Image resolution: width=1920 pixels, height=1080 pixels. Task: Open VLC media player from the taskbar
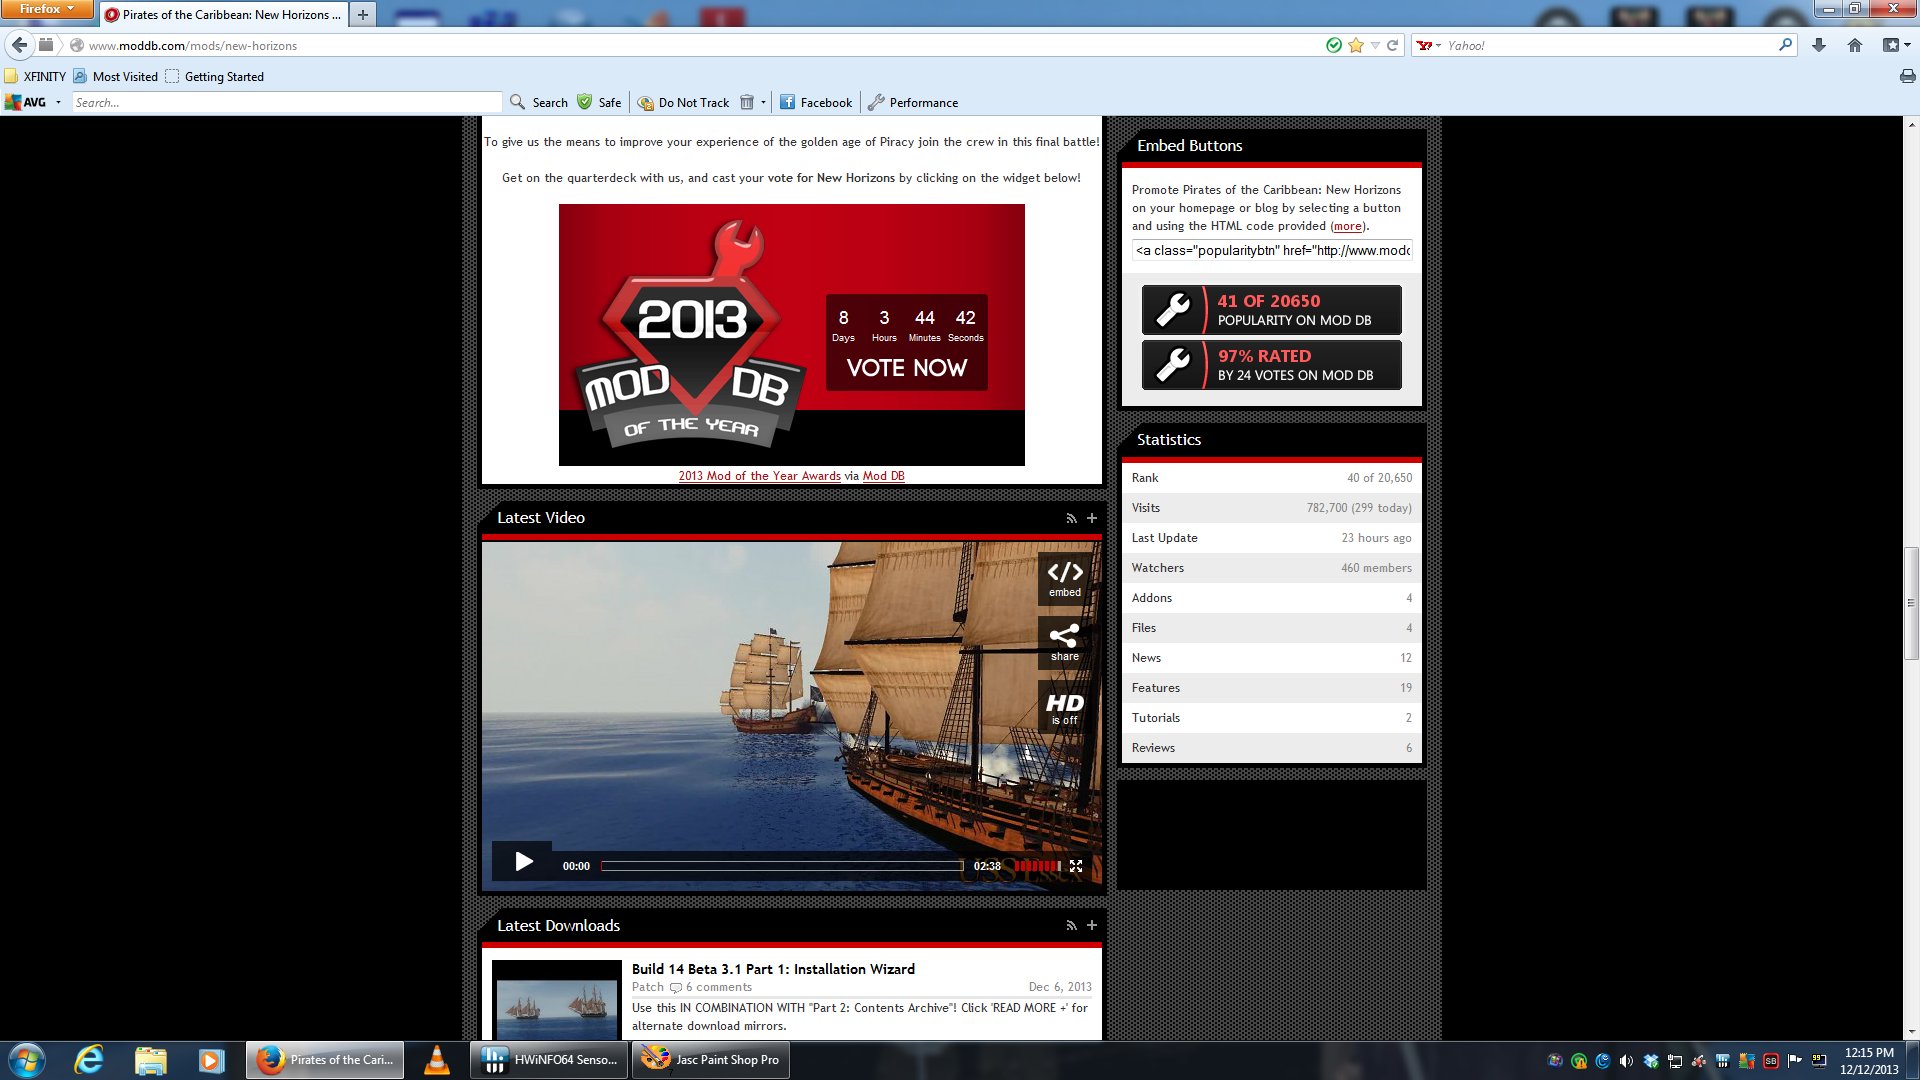tap(437, 1060)
